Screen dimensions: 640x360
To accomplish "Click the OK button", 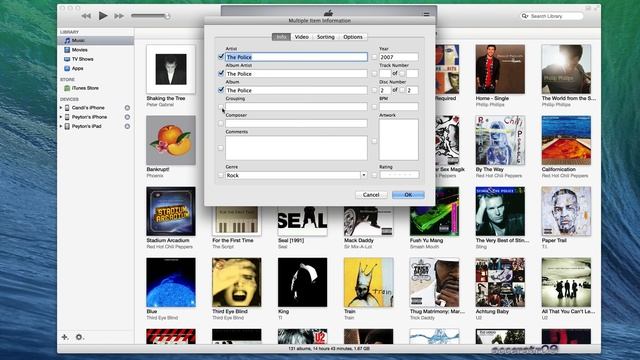I will coord(408,195).
